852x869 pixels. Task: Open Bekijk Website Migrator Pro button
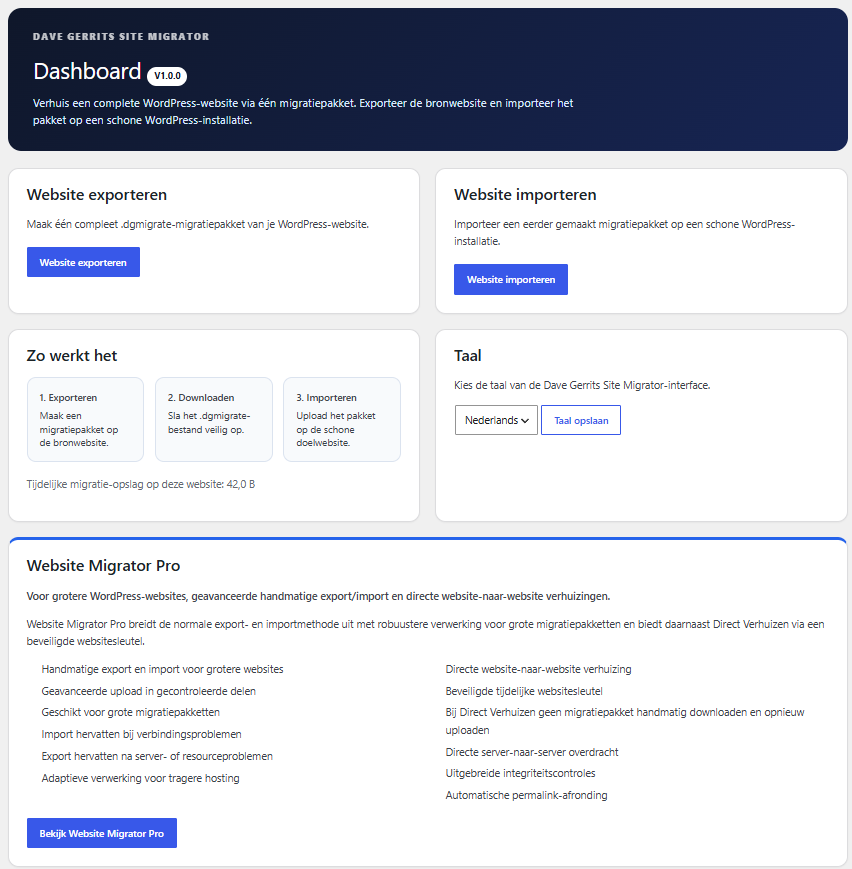[x=102, y=833]
